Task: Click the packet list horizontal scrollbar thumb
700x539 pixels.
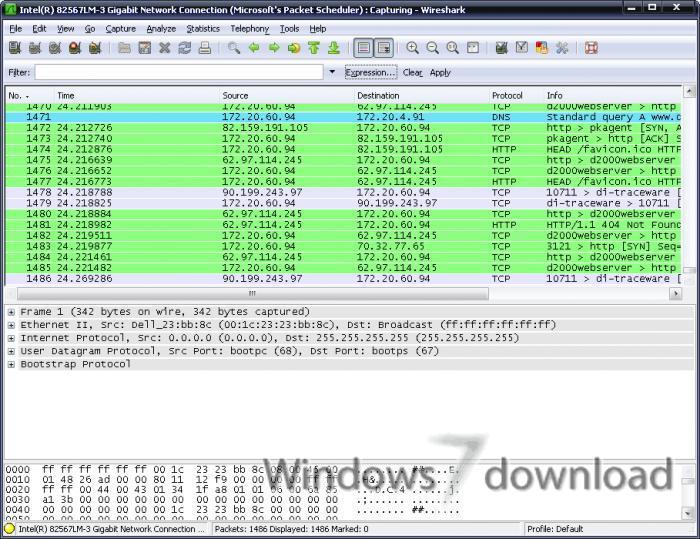Action: tap(253, 294)
